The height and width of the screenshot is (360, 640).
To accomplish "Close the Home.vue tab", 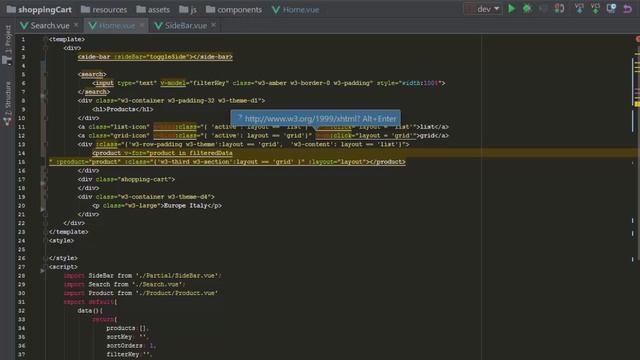I will (x=142, y=25).
